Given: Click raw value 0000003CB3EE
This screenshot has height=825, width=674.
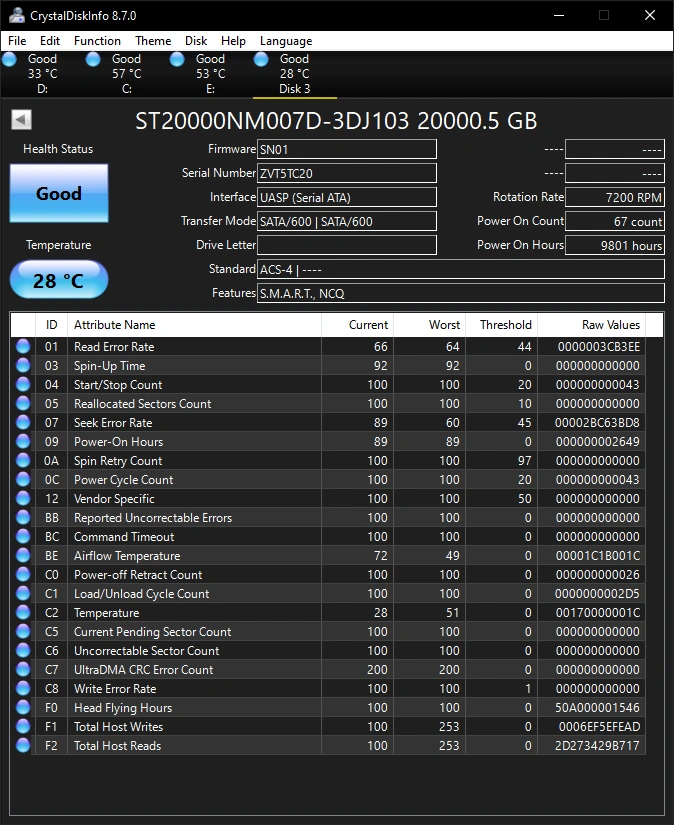Looking at the screenshot, I should pos(599,347).
